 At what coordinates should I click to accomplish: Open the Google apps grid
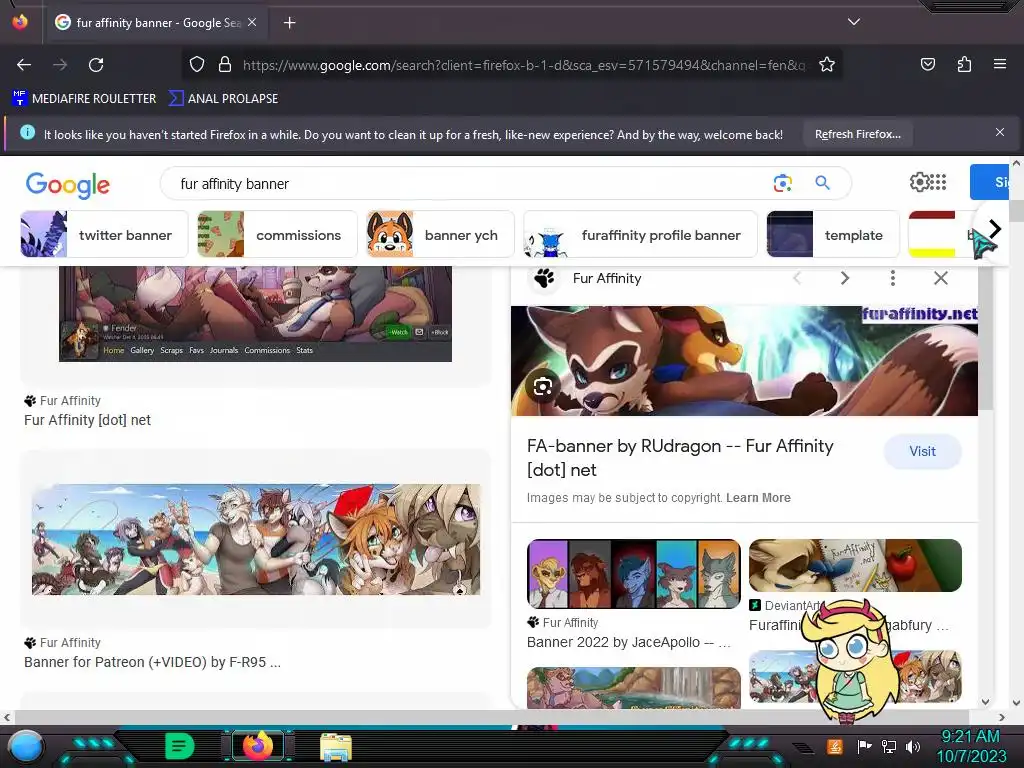(x=938, y=182)
